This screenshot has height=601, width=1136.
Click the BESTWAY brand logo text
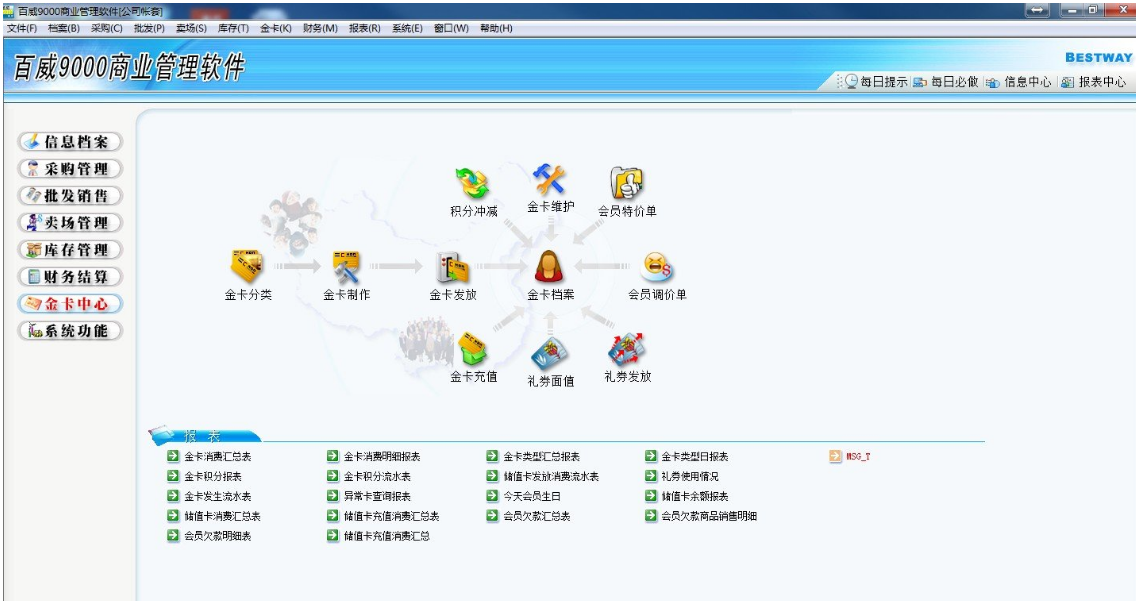click(1098, 58)
